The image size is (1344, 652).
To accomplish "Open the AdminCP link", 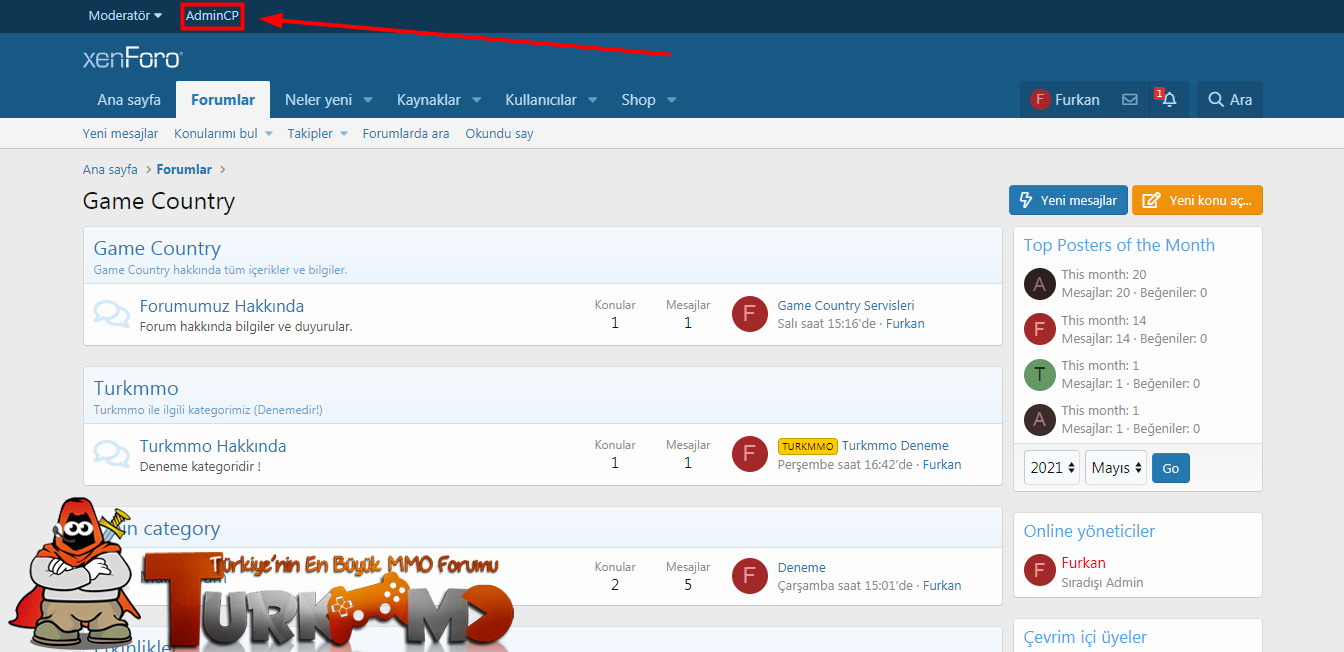I will [212, 16].
